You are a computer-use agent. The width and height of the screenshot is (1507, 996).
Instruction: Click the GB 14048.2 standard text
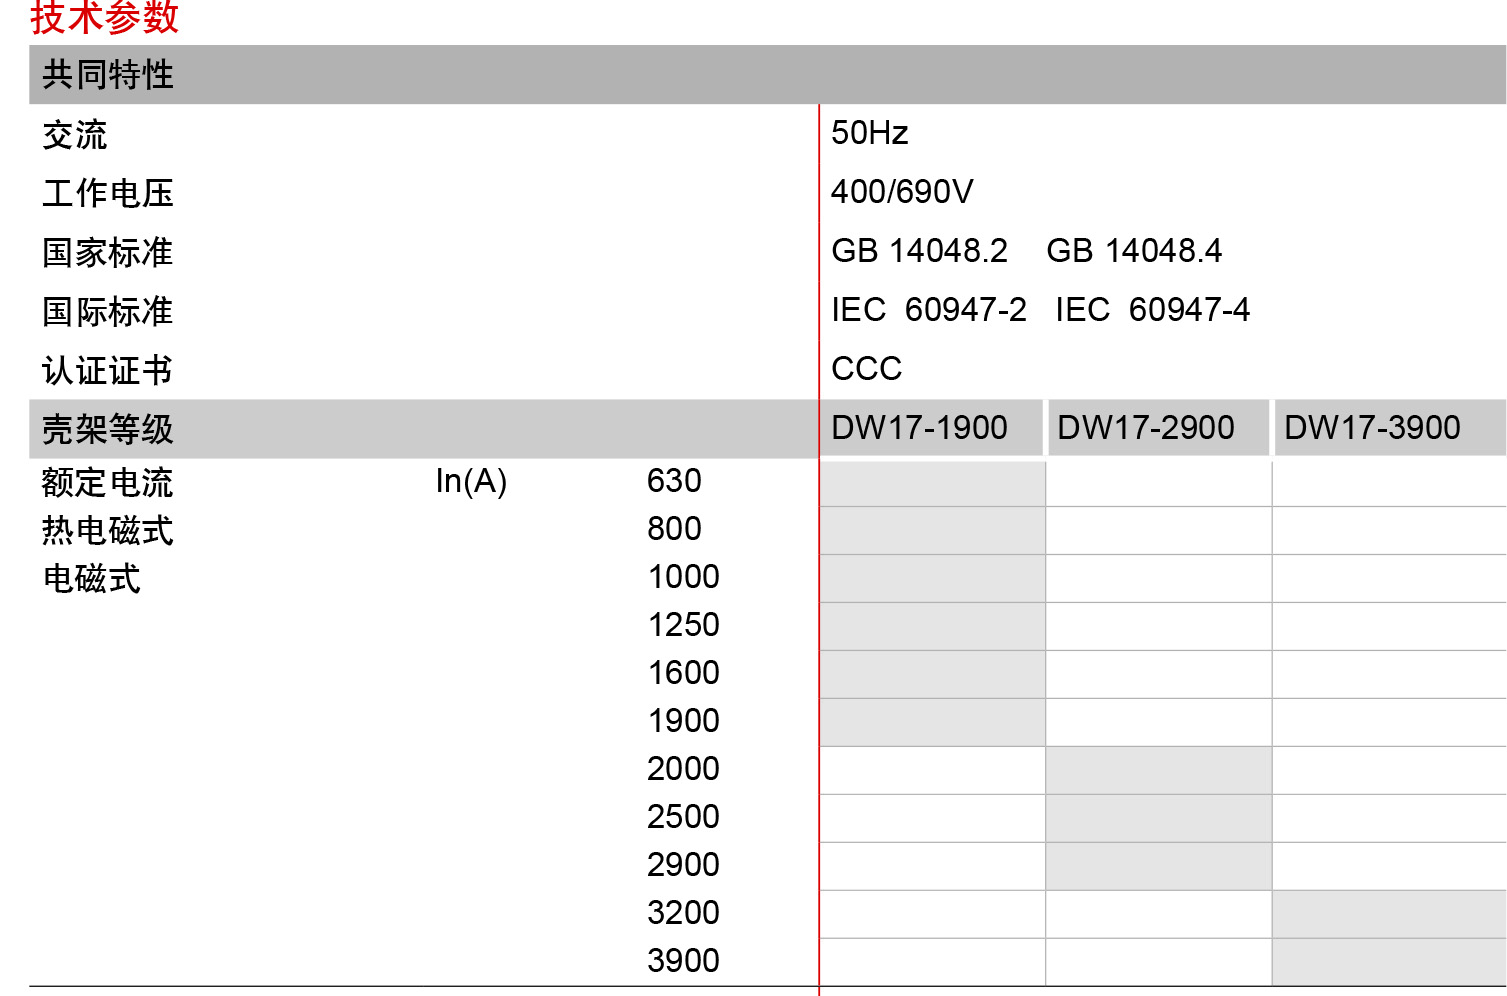coord(919,251)
